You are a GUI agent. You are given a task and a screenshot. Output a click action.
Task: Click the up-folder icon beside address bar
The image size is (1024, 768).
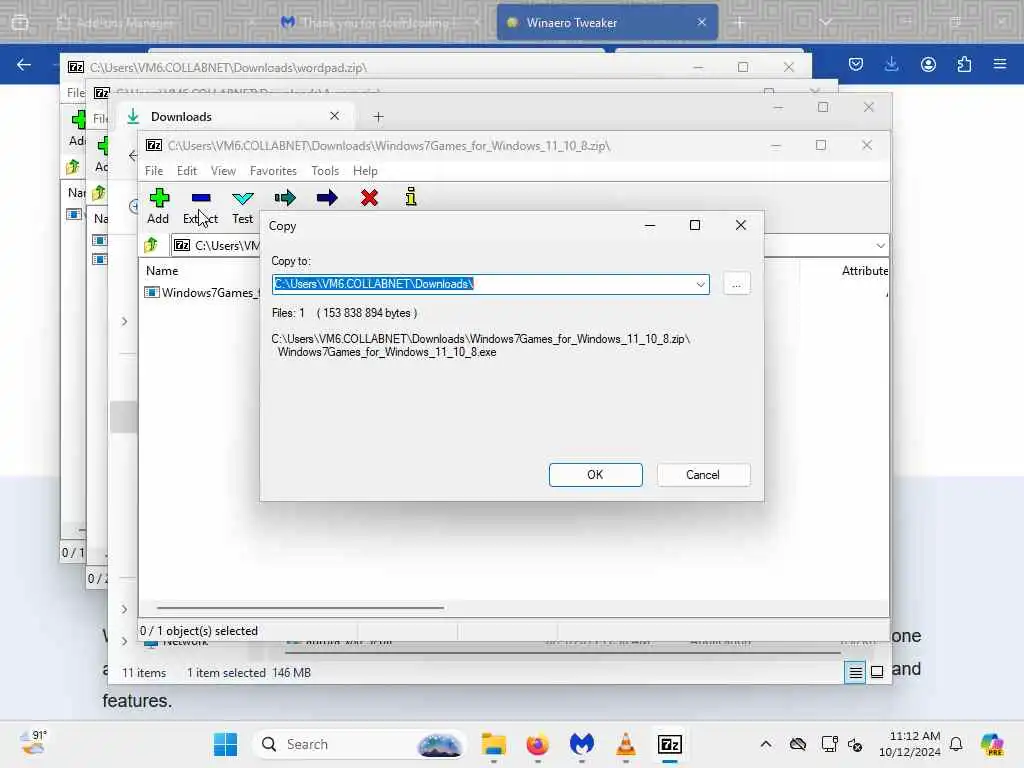151,245
